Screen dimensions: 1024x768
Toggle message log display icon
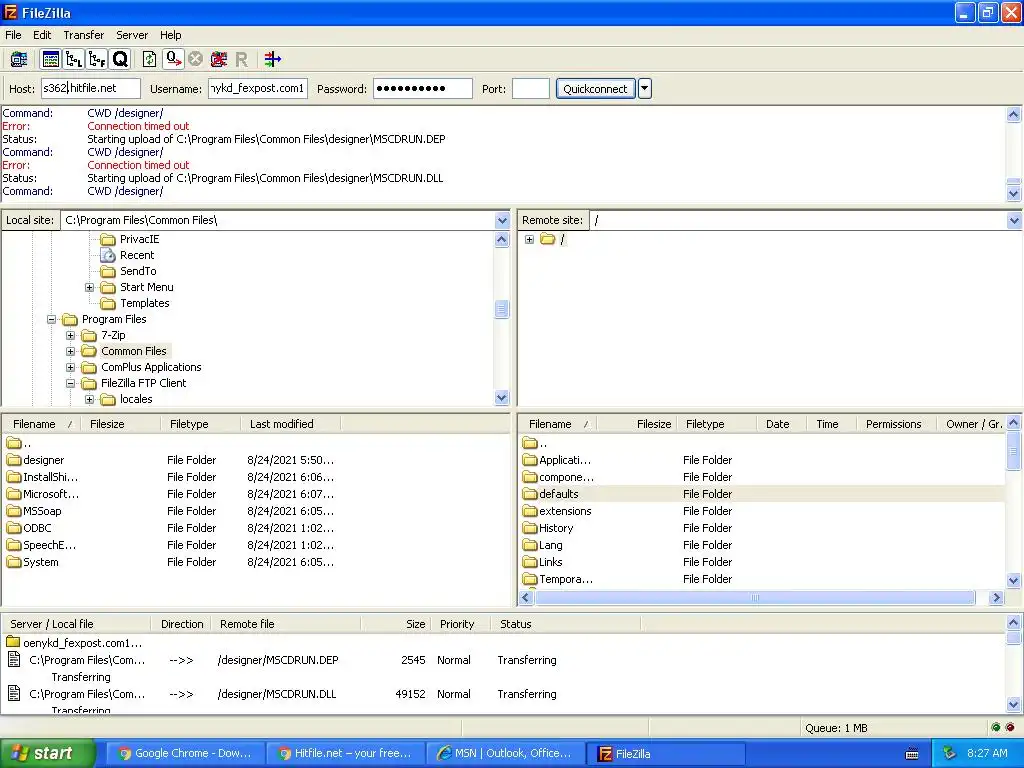click(50, 59)
